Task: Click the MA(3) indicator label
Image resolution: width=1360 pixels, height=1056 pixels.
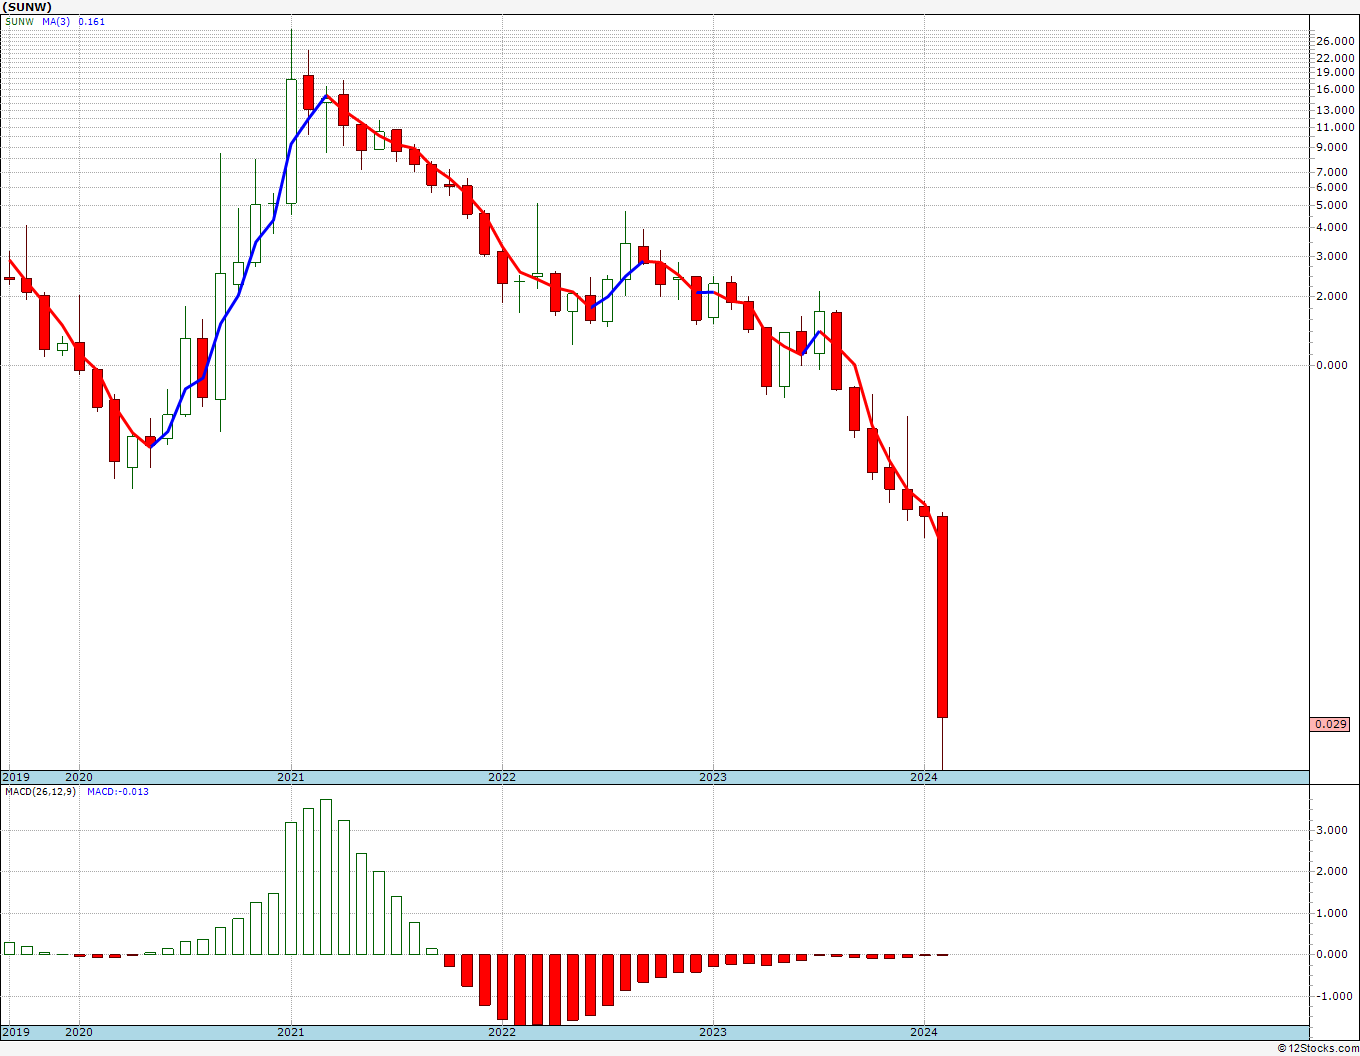Action: [56, 21]
